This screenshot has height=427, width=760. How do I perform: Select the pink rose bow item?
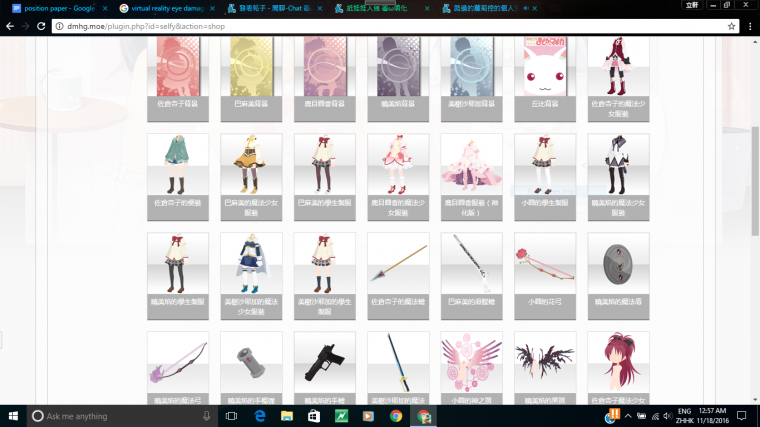(x=545, y=276)
